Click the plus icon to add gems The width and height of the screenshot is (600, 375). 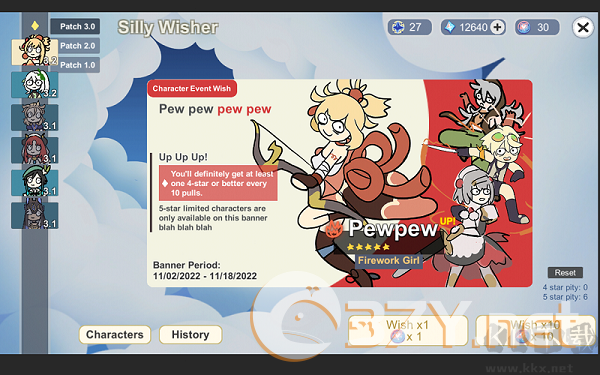click(497, 27)
